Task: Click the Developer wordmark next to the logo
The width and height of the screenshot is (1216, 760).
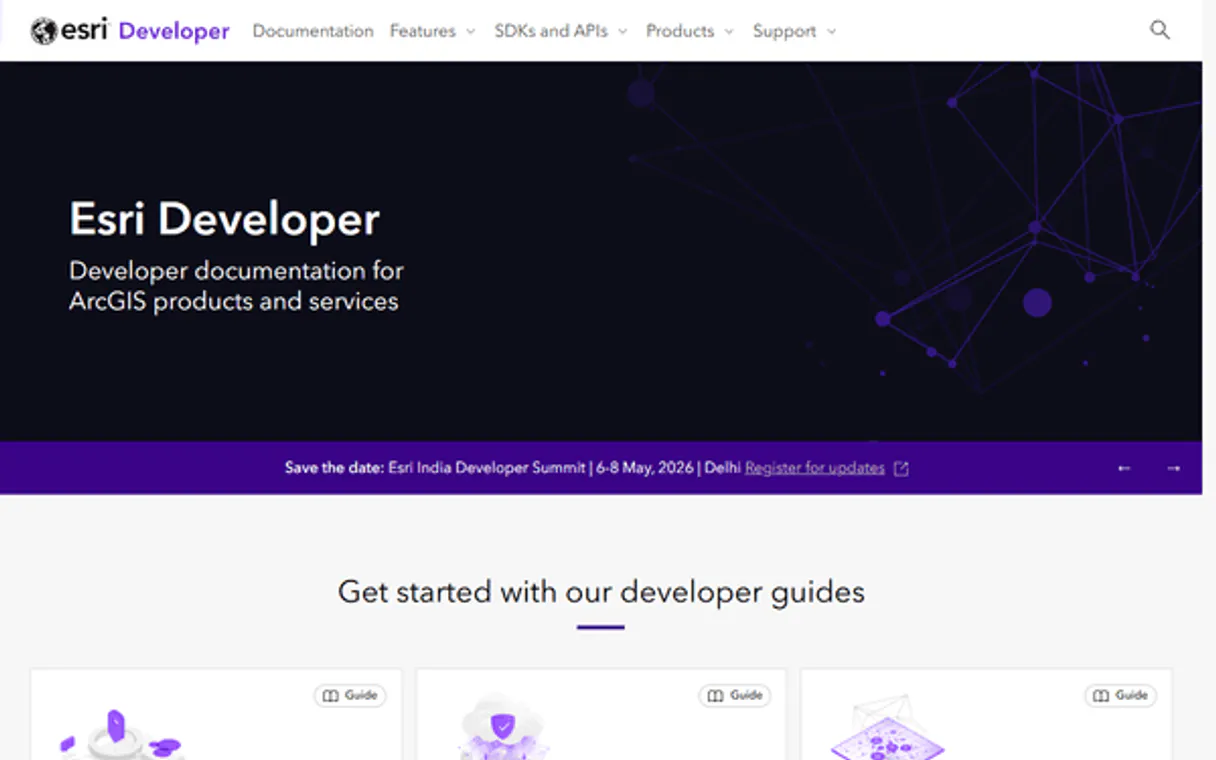Action: [173, 30]
